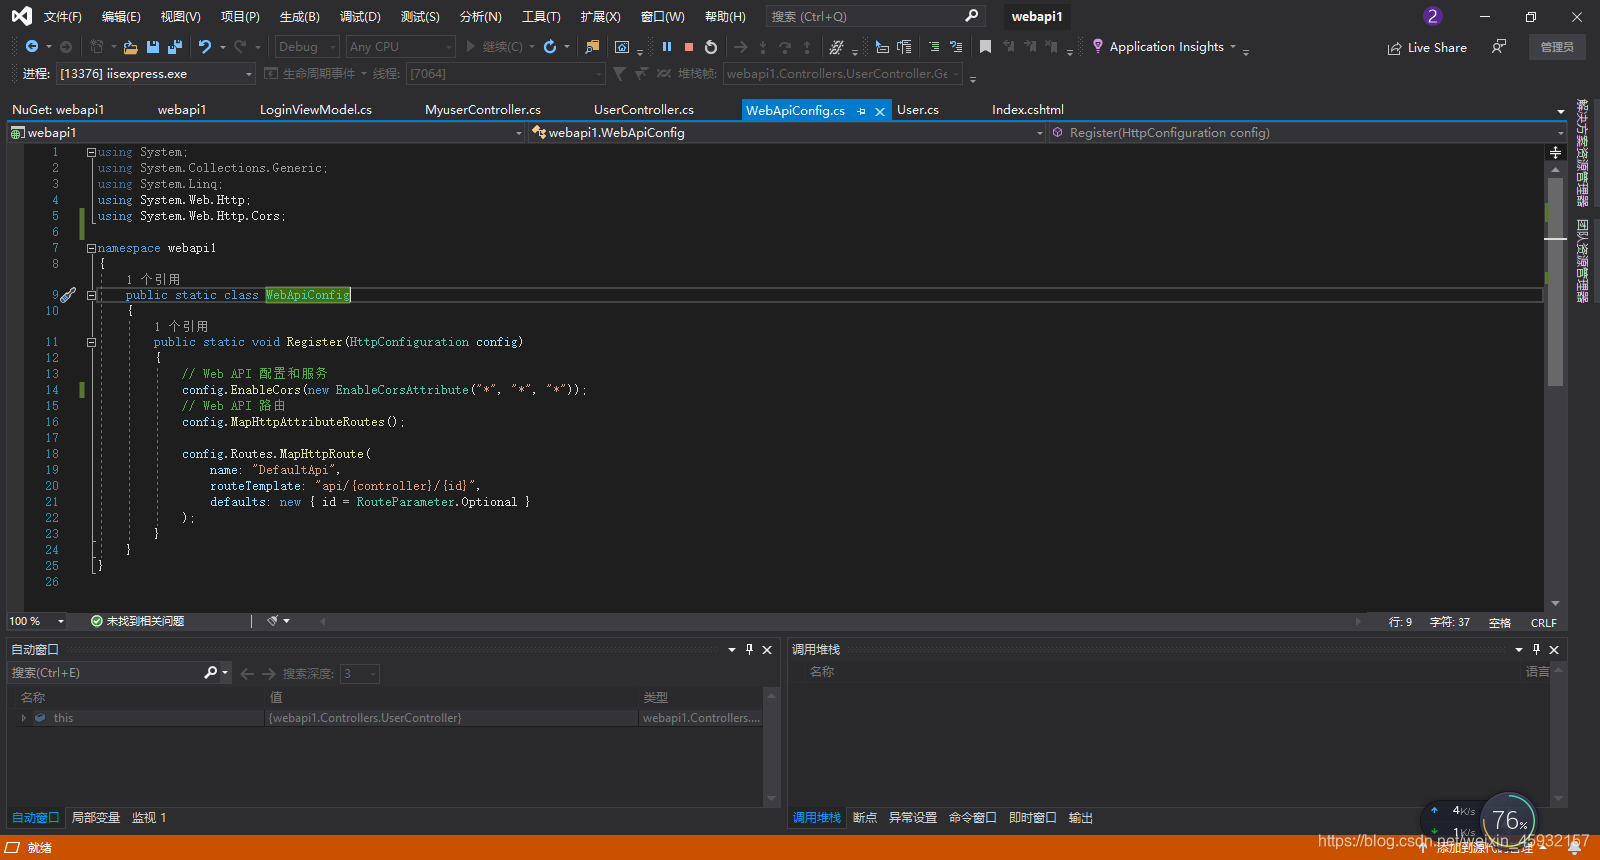Toggle auto-hide pin of 调用堆栈 panel
The width and height of the screenshot is (1600, 860).
click(1536, 649)
